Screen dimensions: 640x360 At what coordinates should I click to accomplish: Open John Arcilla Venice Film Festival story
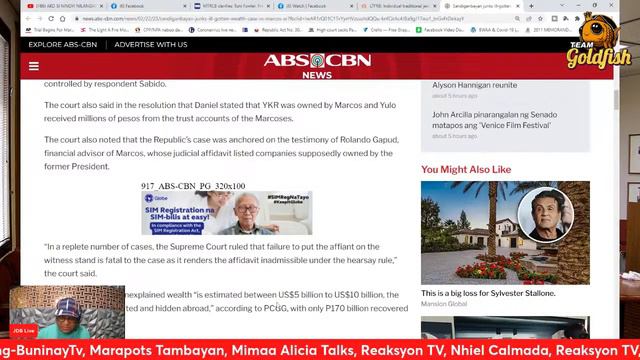(x=494, y=120)
